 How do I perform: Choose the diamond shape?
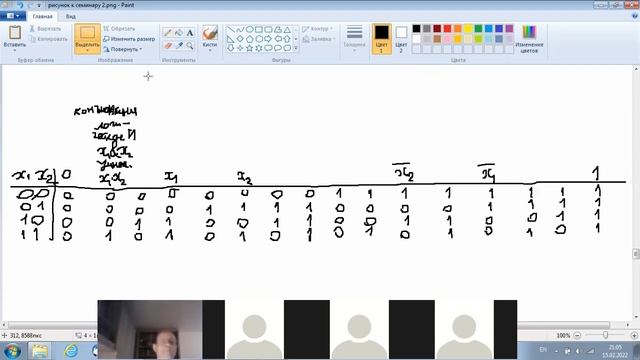point(240,39)
